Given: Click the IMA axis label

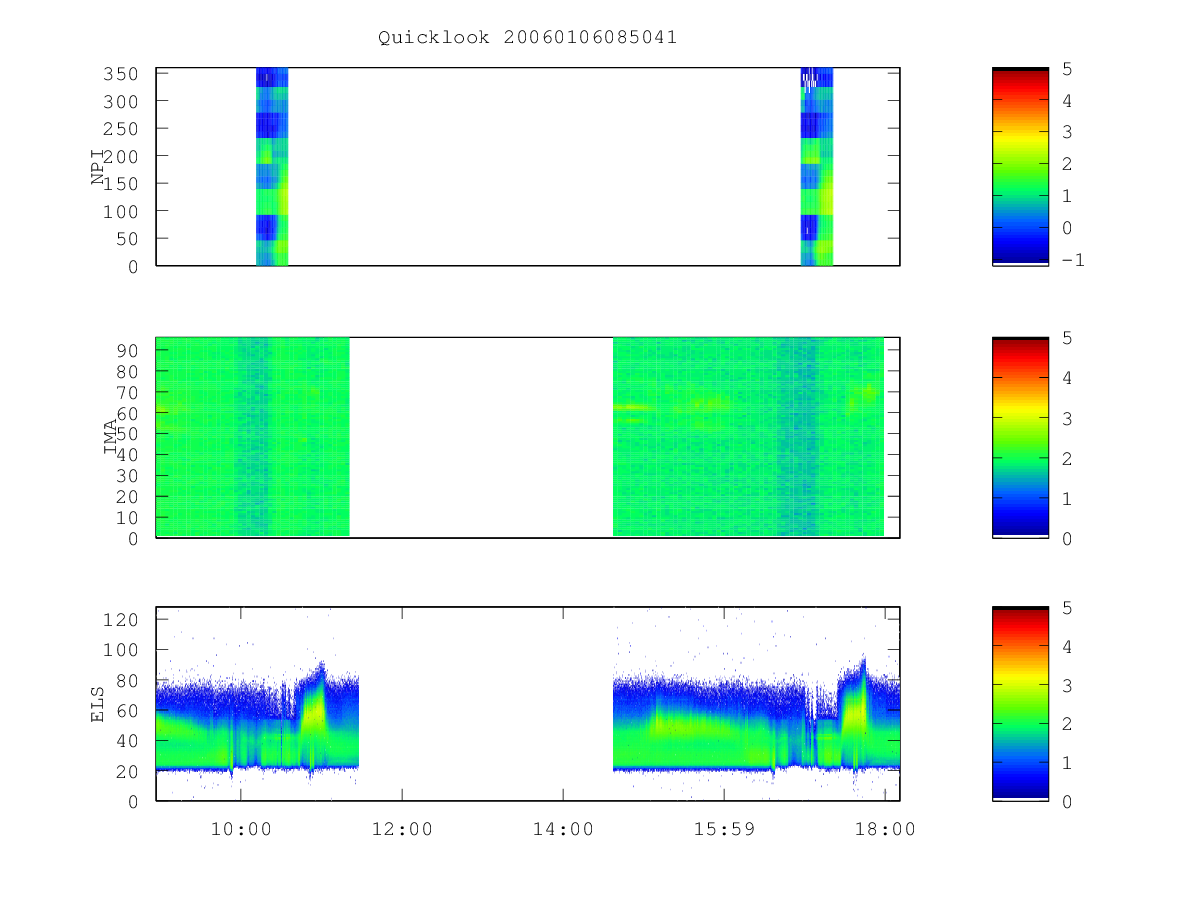Looking at the screenshot, I should (111, 437).
